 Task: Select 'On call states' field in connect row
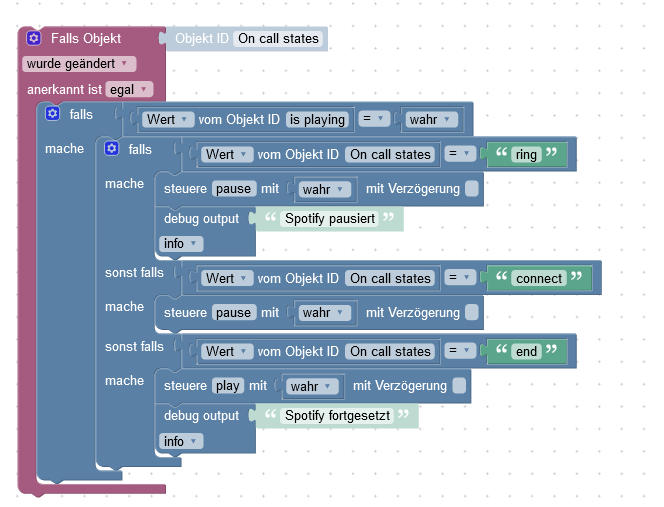coord(390,278)
